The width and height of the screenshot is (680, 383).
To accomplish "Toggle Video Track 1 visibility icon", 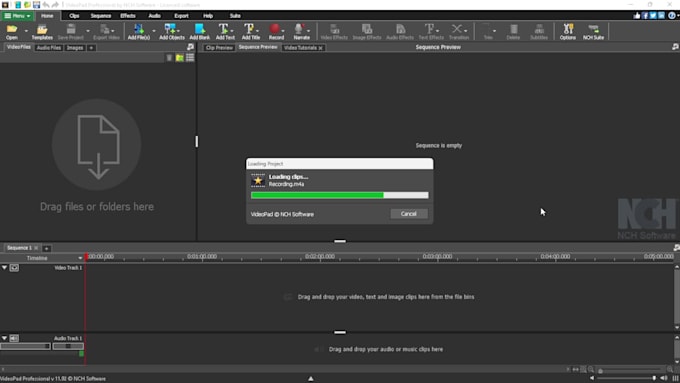I will pyautogui.click(x=14, y=268).
